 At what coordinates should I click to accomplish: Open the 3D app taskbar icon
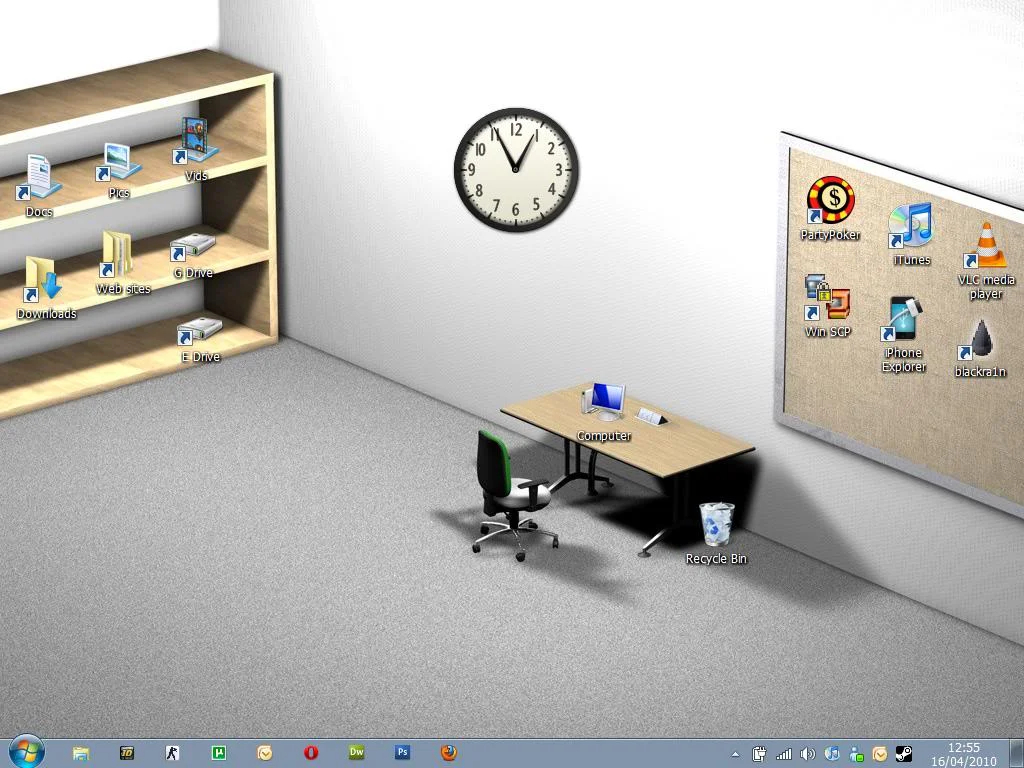127,753
